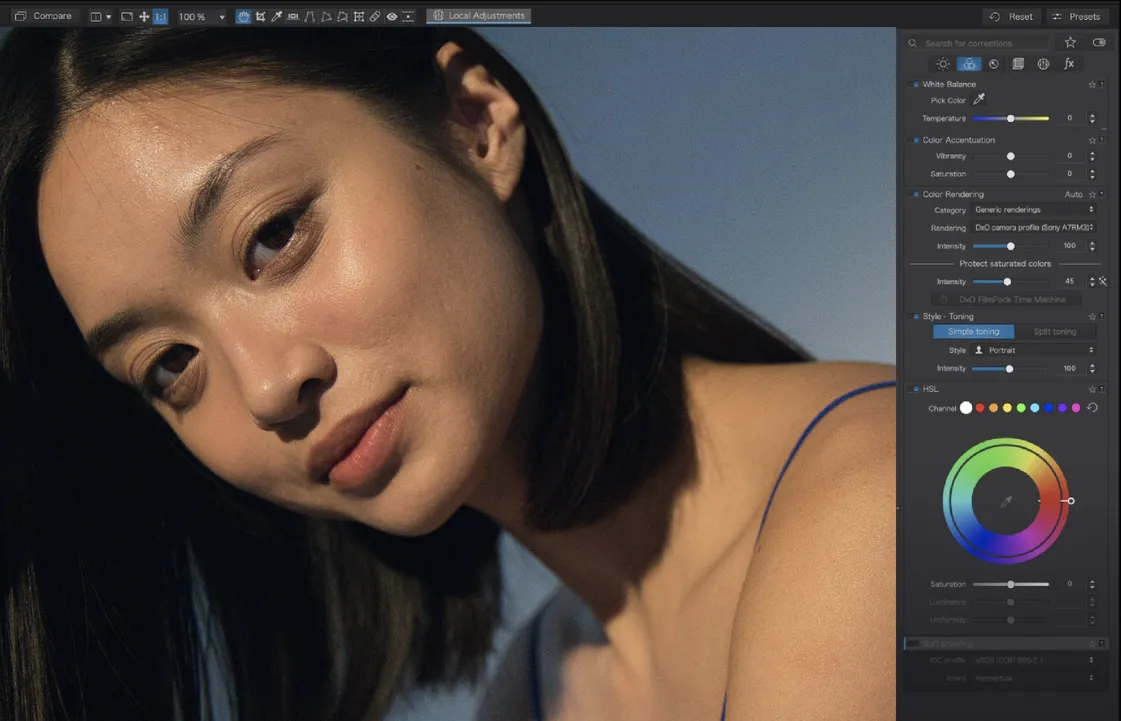Viewport: 1121px width, 721px height.
Task: Select the Simple toning tab
Action: [973, 332]
